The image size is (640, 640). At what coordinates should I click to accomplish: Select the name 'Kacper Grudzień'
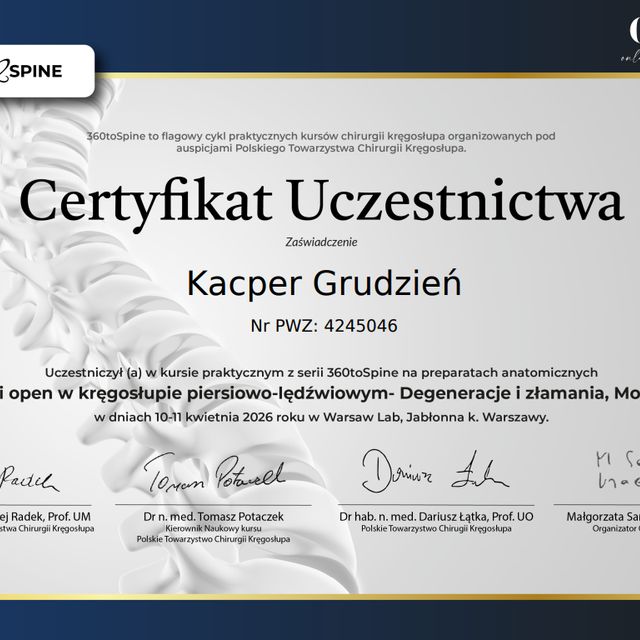[324, 284]
